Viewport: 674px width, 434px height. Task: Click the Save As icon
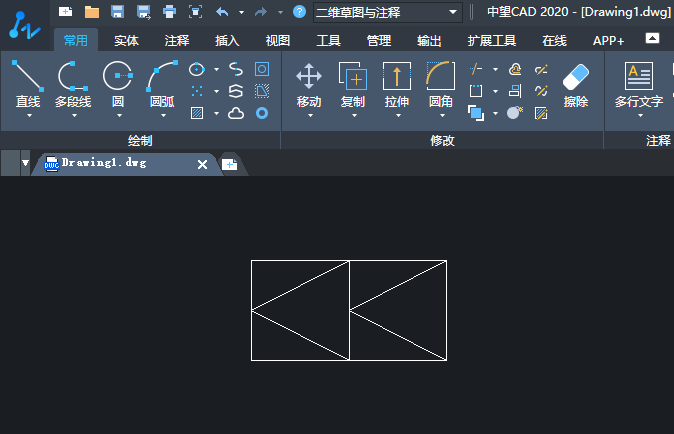pos(144,12)
